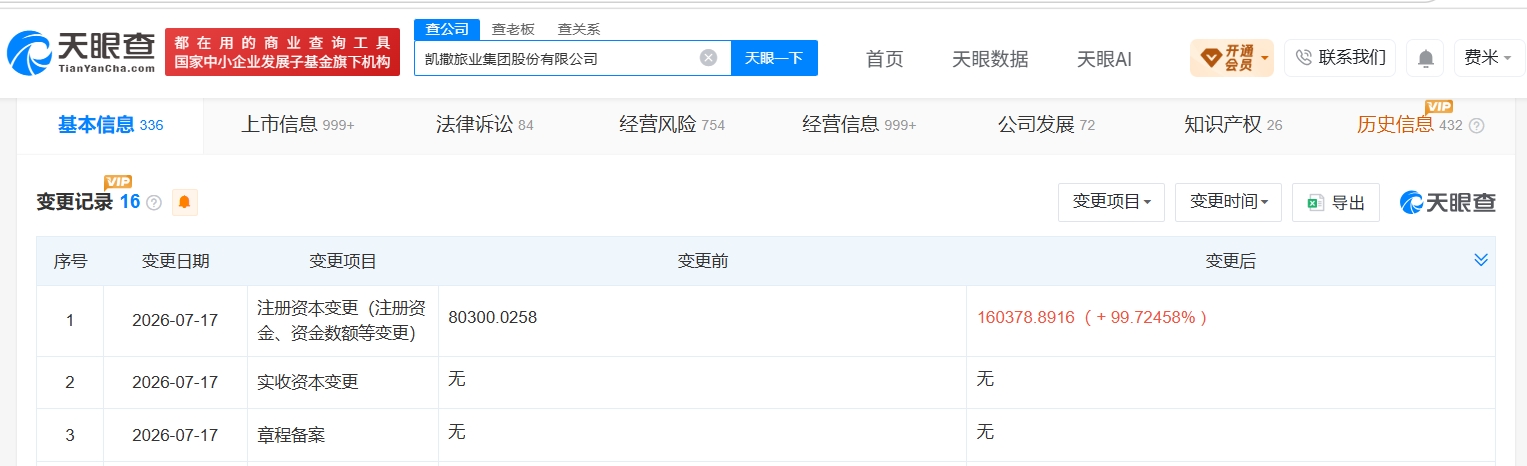Expand table rows with blue double chevron
Image resolution: width=1527 pixels, height=466 pixels.
(1481, 260)
